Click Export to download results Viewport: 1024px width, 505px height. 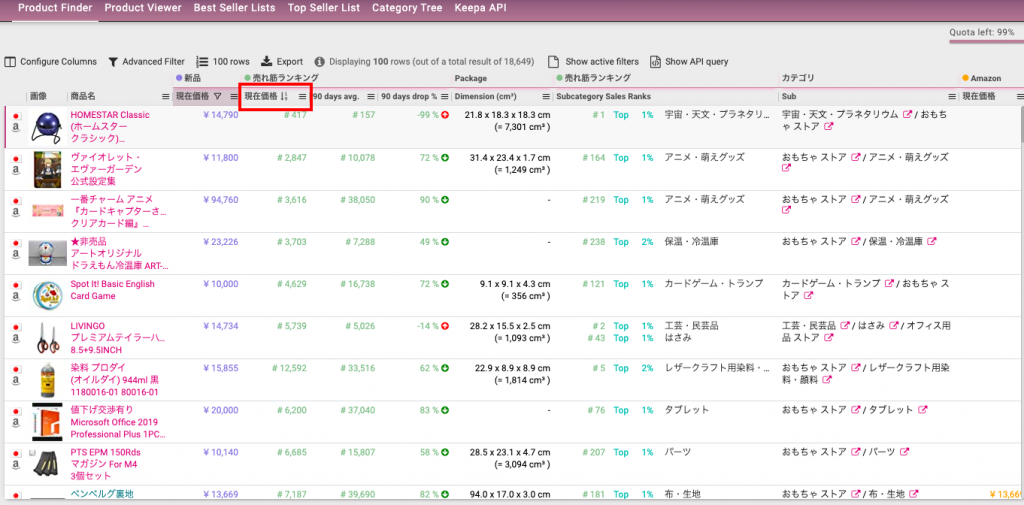[x=282, y=62]
